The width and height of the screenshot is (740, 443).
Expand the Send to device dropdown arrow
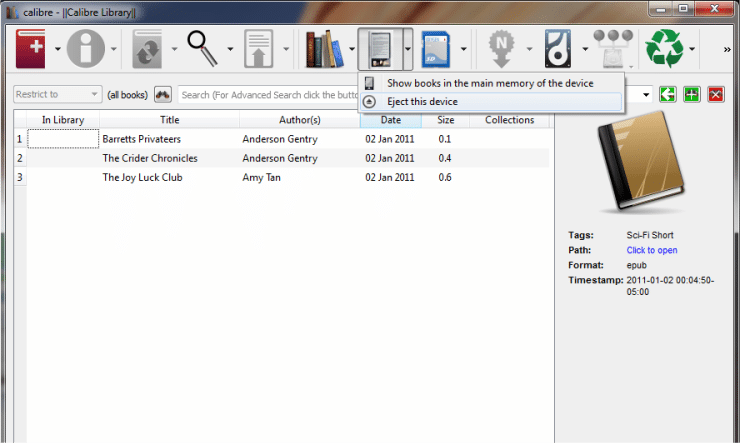click(286, 49)
